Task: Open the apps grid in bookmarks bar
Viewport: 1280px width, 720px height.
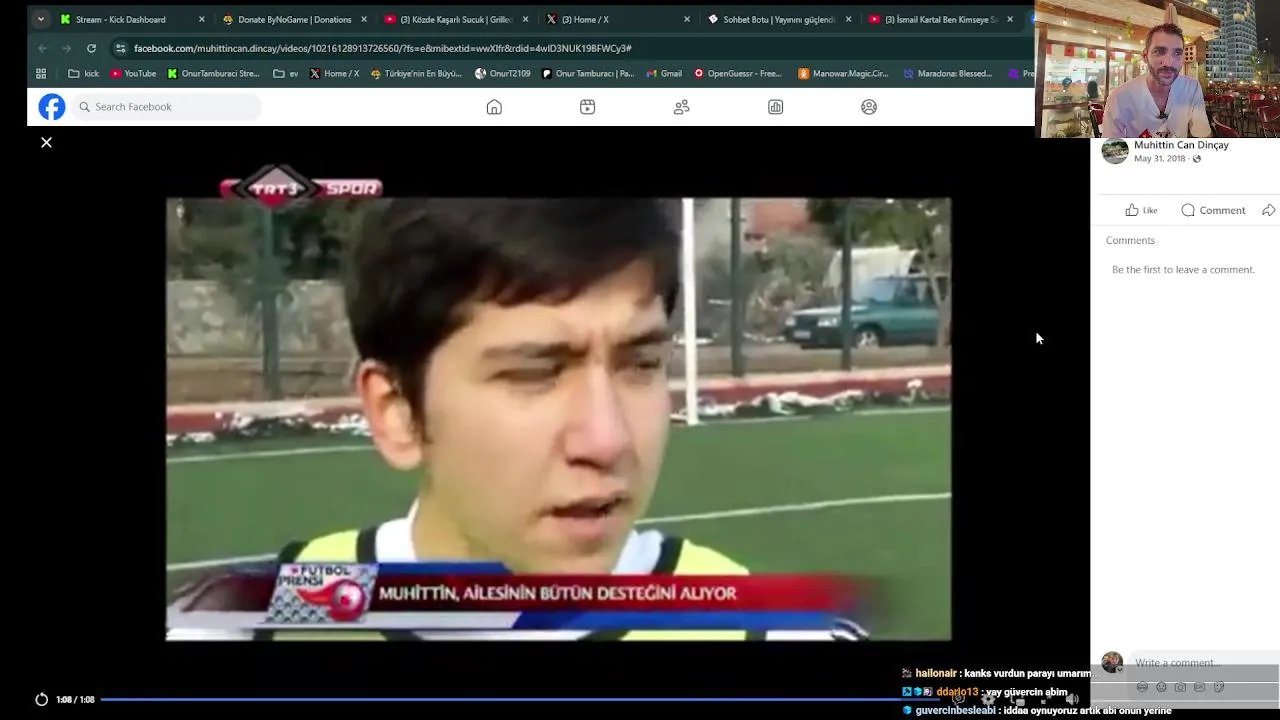Action: [x=41, y=73]
